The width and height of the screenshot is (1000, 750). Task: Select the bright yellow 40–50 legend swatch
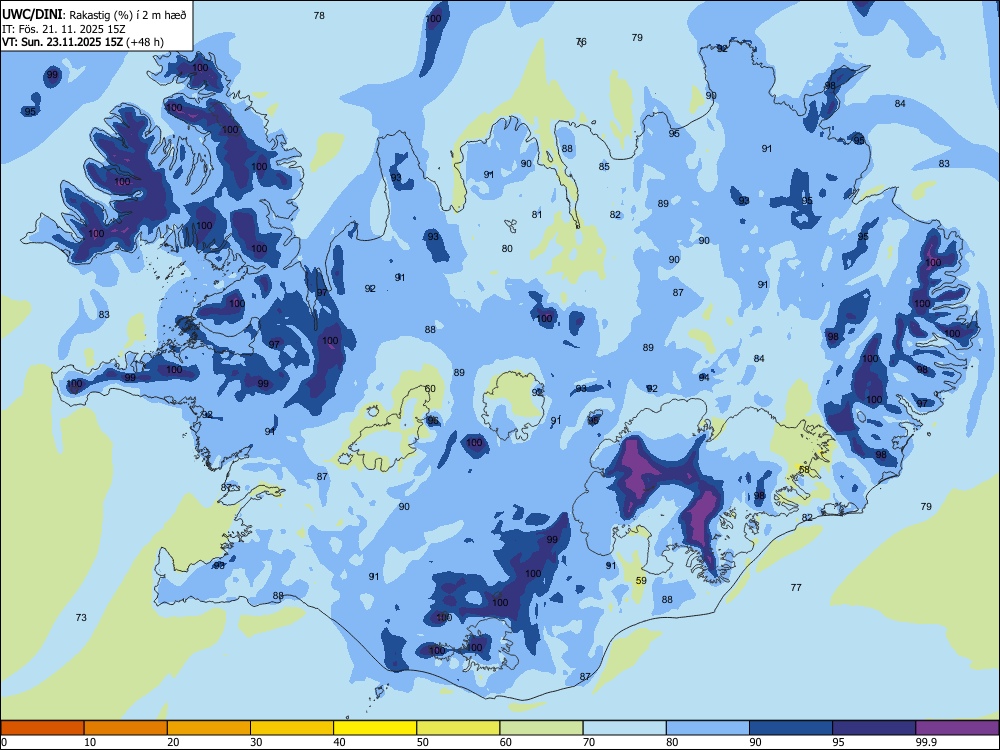pos(375,728)
